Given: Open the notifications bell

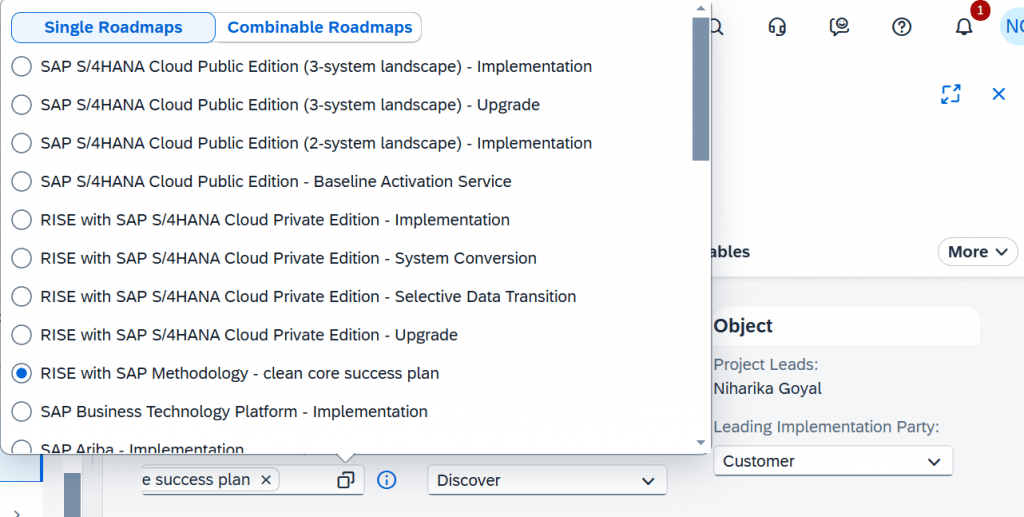Looking at the screenshot, I should 964,27.
